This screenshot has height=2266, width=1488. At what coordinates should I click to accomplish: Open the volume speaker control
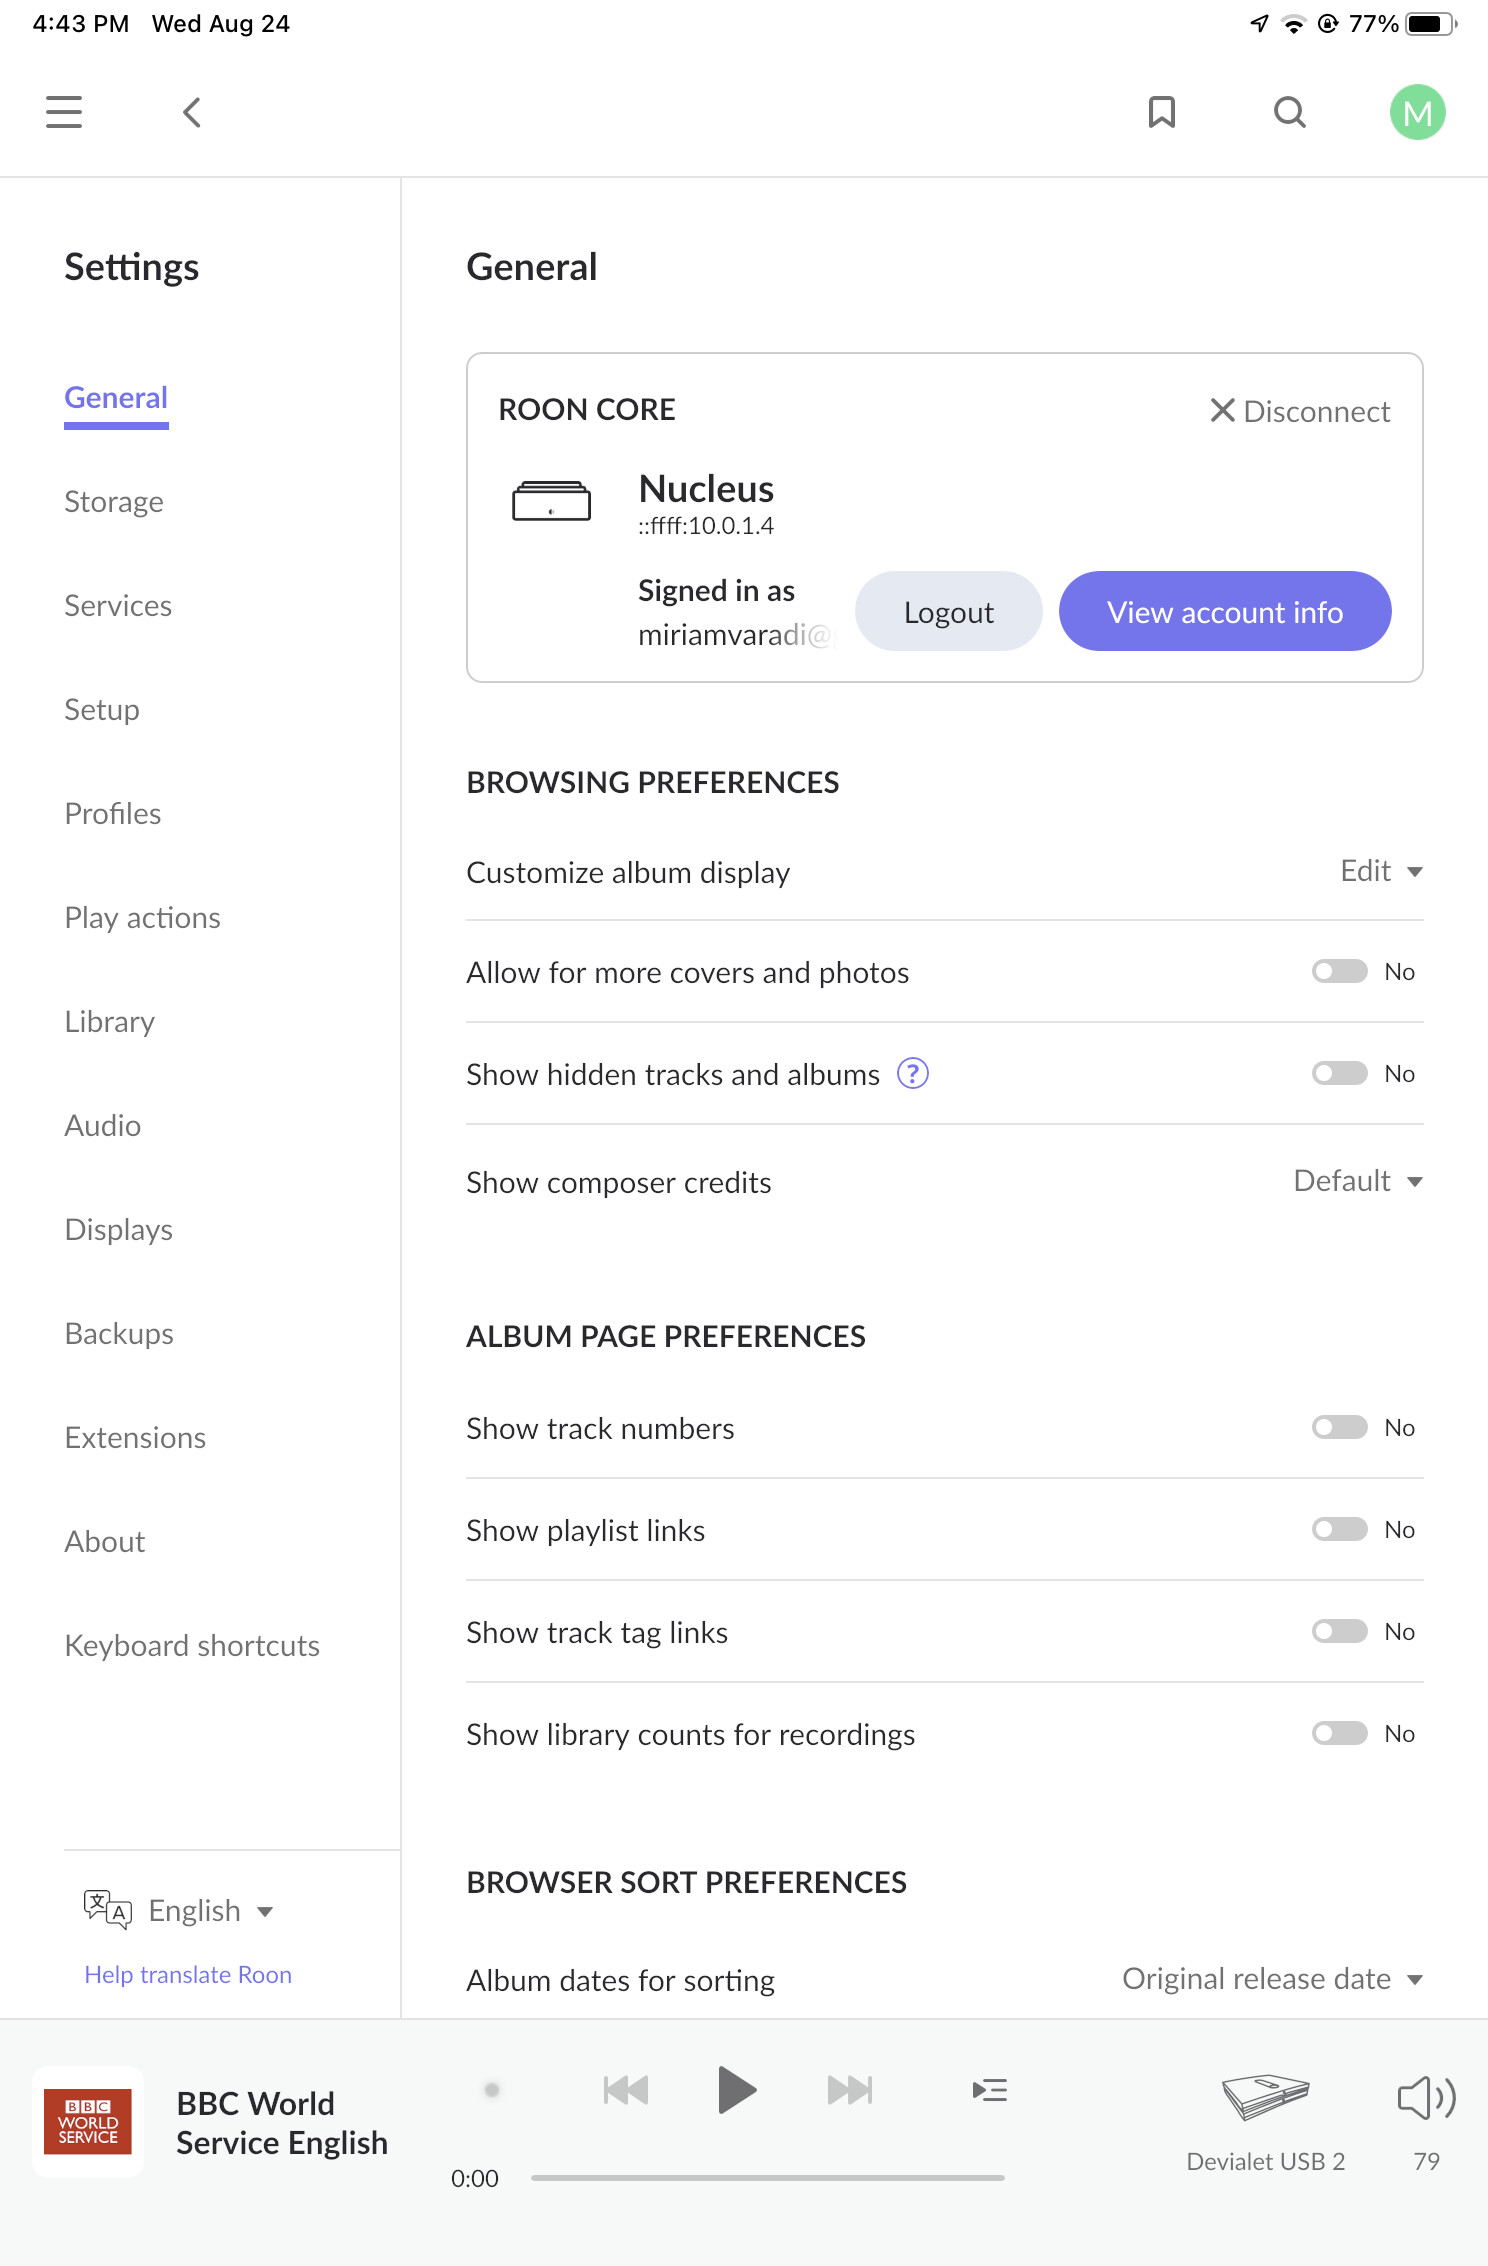[1426, 2097]
